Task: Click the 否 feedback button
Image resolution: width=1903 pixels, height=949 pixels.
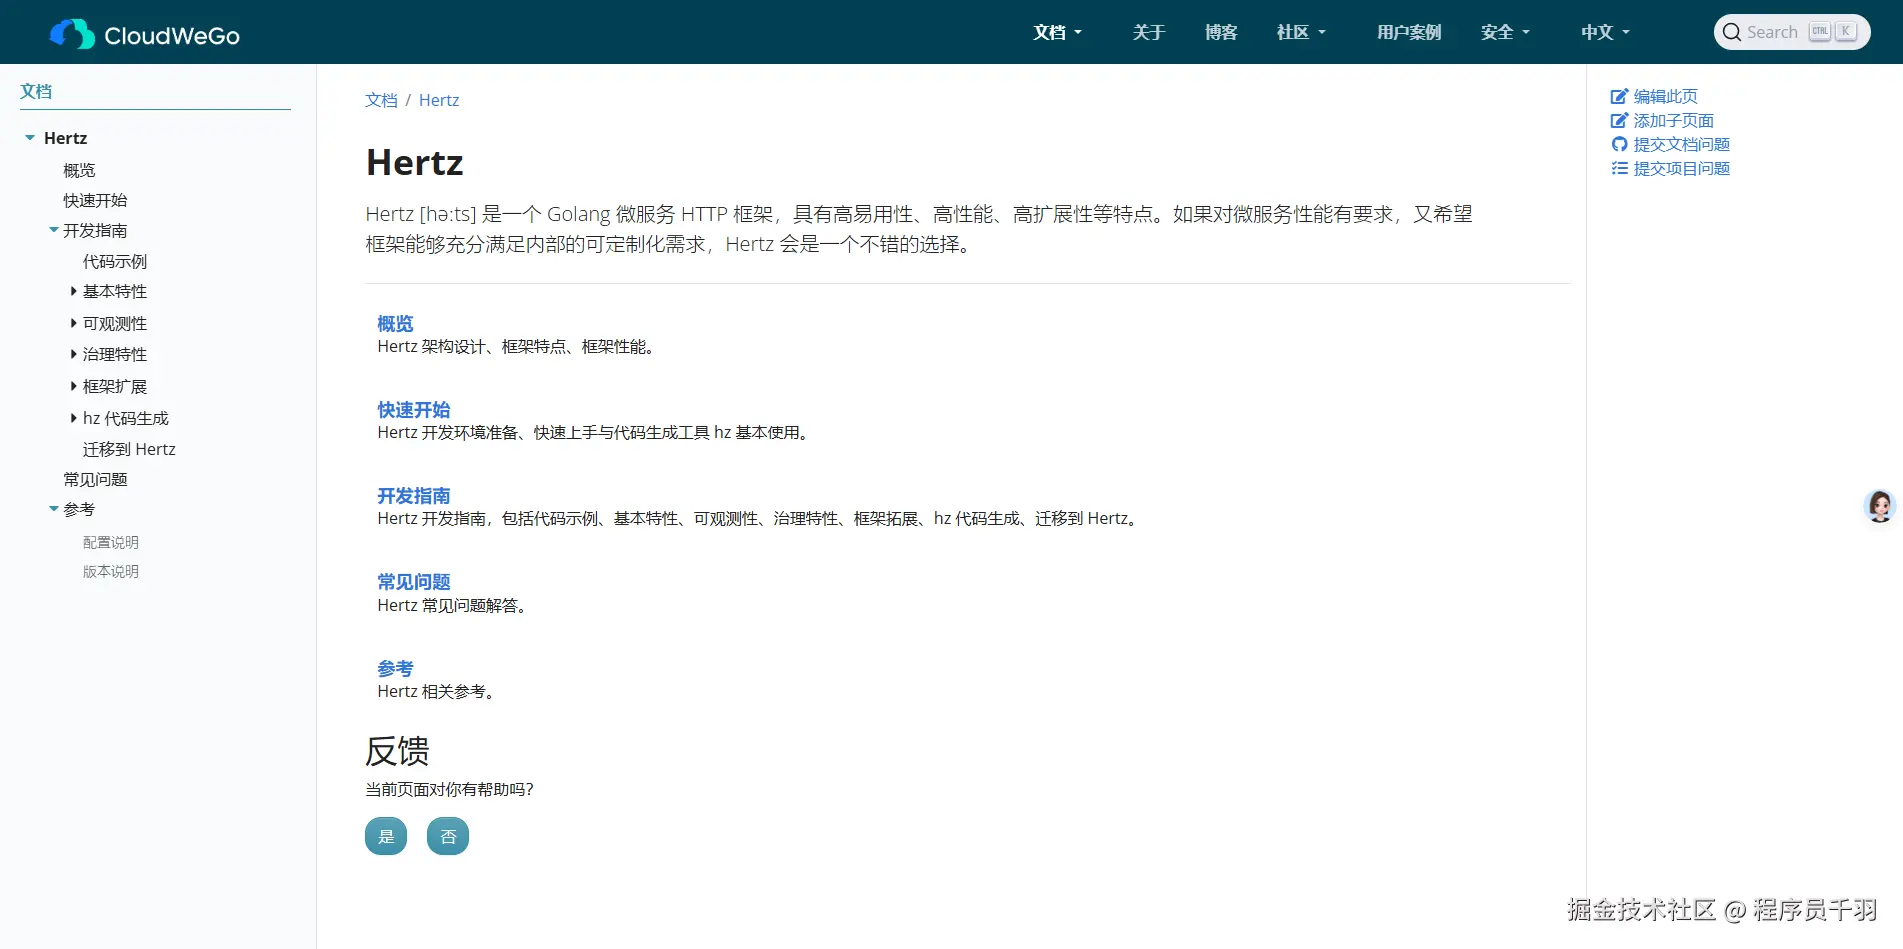Action: [x=448, y=836]
